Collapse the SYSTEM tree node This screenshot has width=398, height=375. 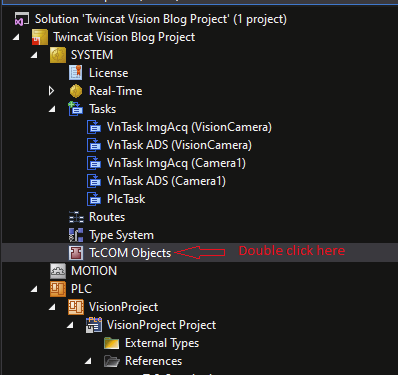tap(34, 55)
